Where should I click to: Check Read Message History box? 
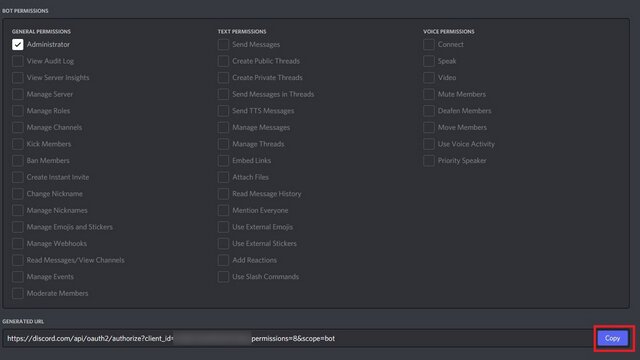[x=223, y=194]
